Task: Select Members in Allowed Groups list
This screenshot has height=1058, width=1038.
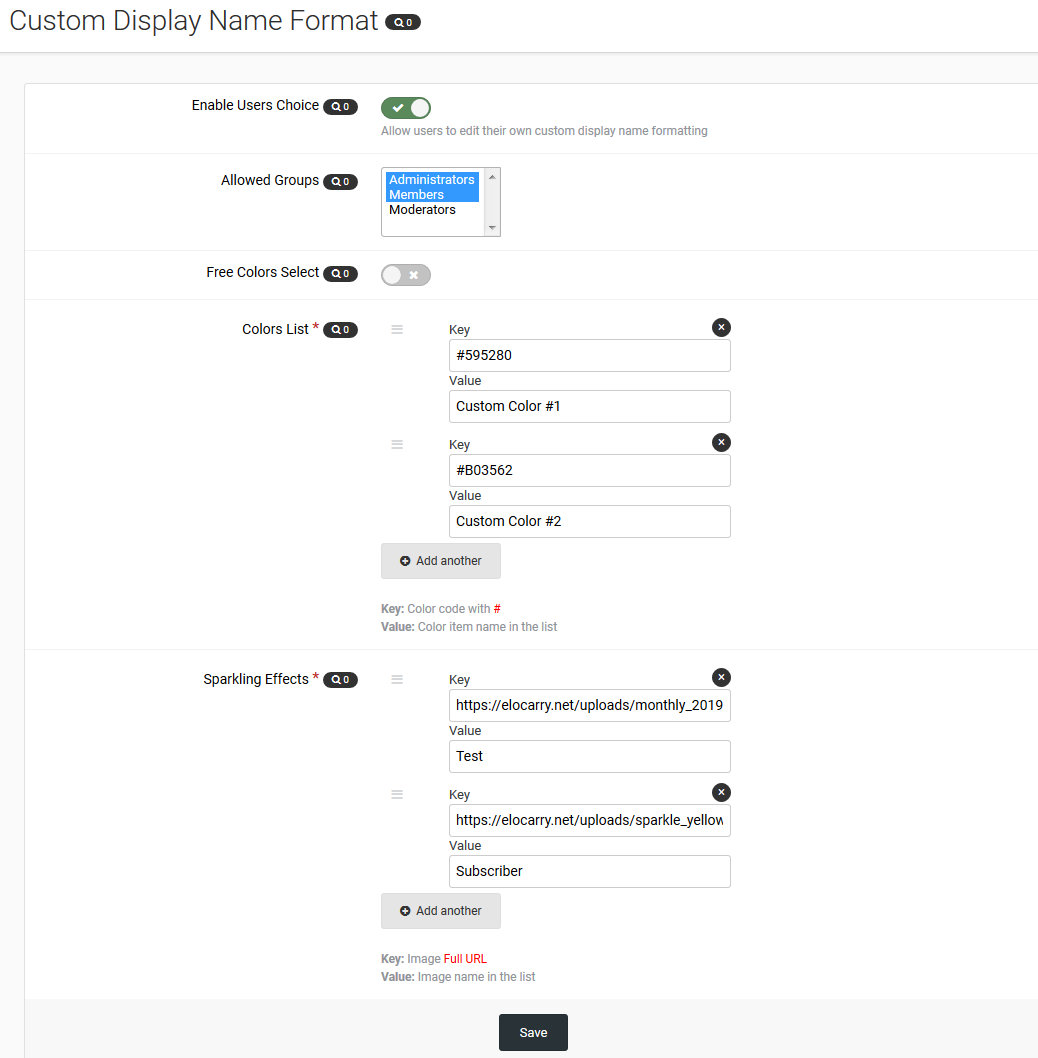Action: tap(432, 194)
